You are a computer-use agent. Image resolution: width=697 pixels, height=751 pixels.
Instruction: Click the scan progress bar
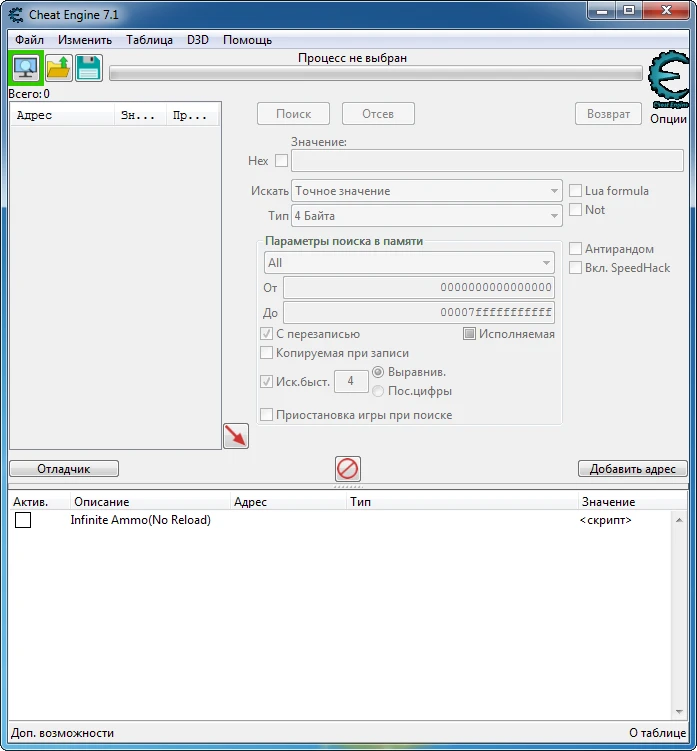(x=376, y=74)
